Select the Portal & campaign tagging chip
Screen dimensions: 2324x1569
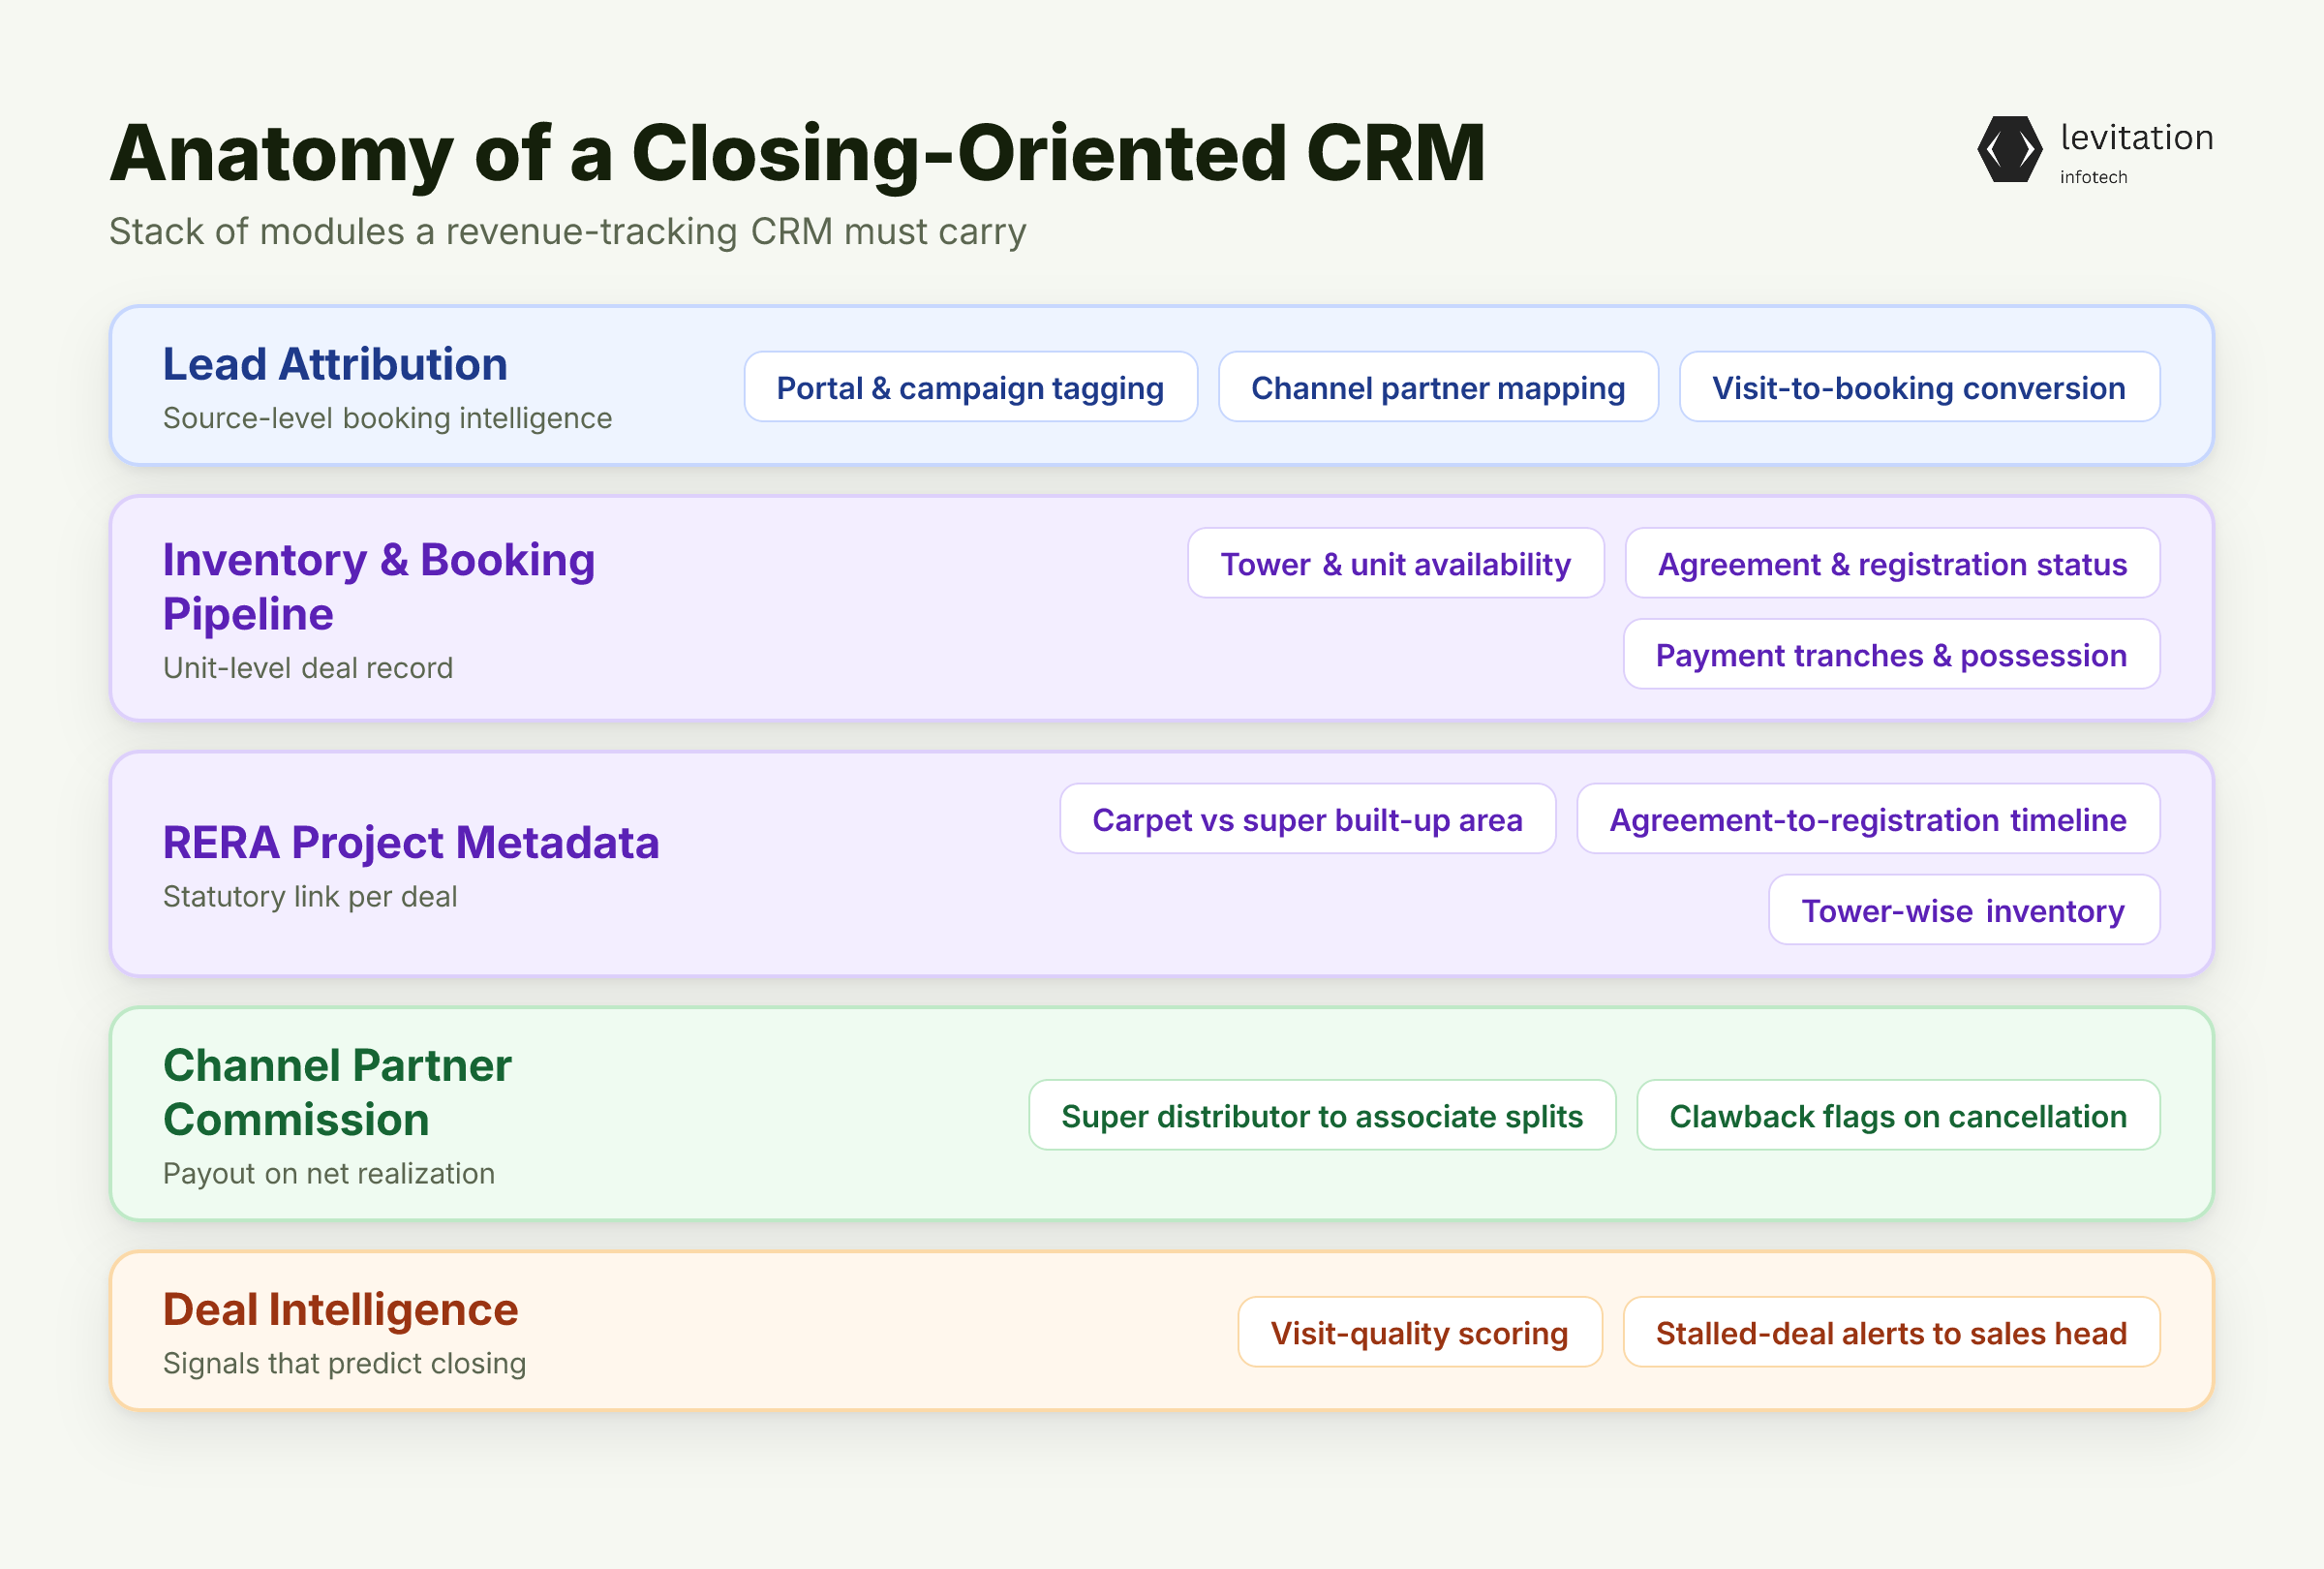[970, 387]
